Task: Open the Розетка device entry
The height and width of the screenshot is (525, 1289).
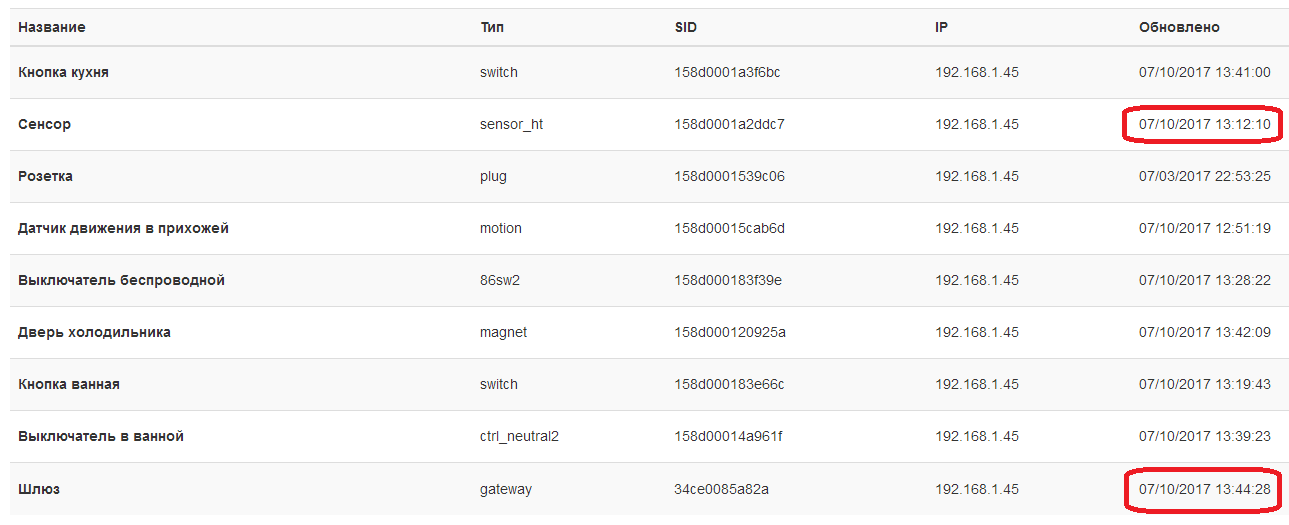Action: click(45, 176)
